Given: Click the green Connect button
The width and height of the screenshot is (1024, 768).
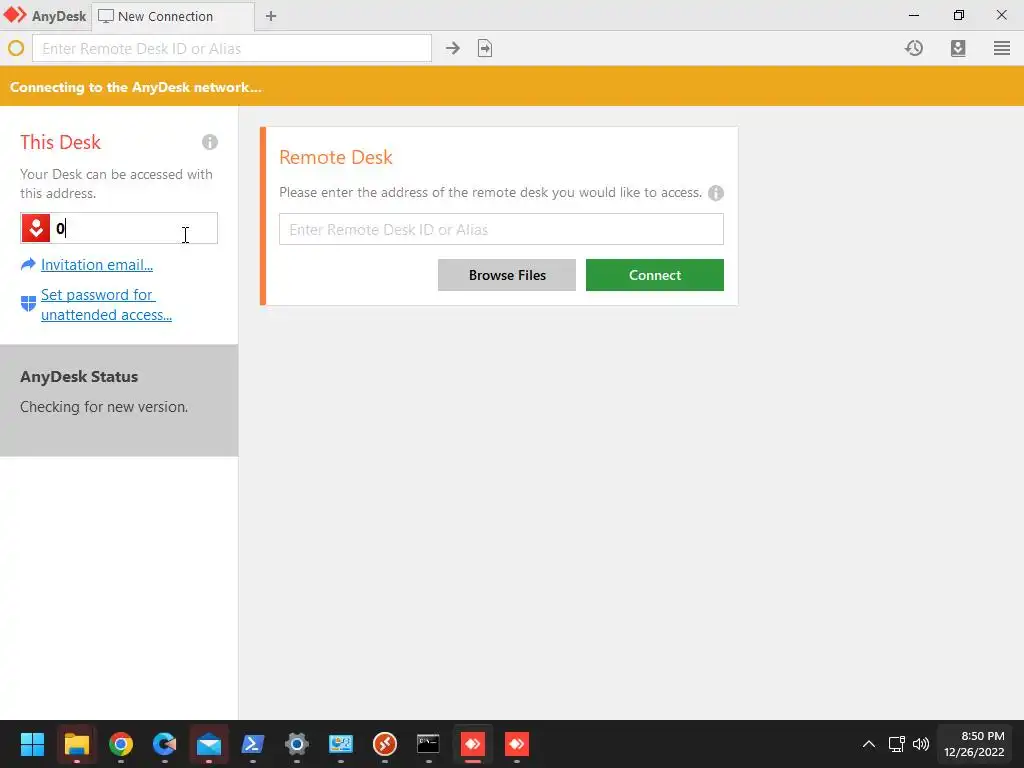Looking at the screenshot, I should (x=654, y=275).
